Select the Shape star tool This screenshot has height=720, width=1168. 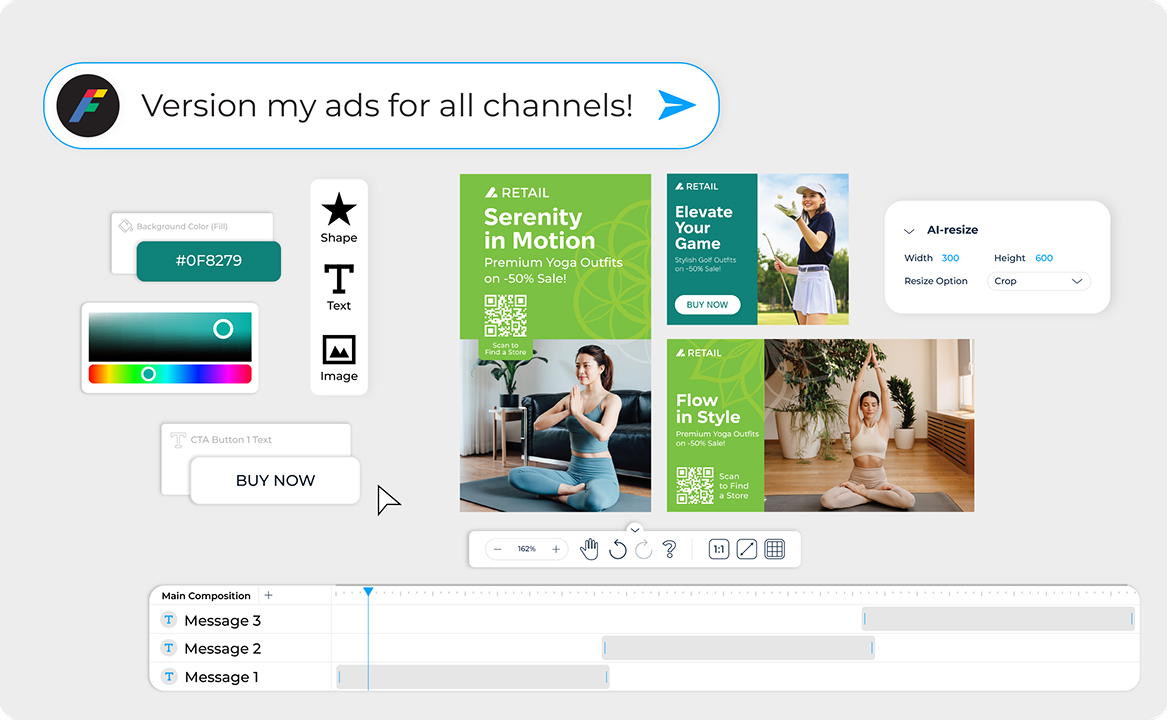point(339,217)
